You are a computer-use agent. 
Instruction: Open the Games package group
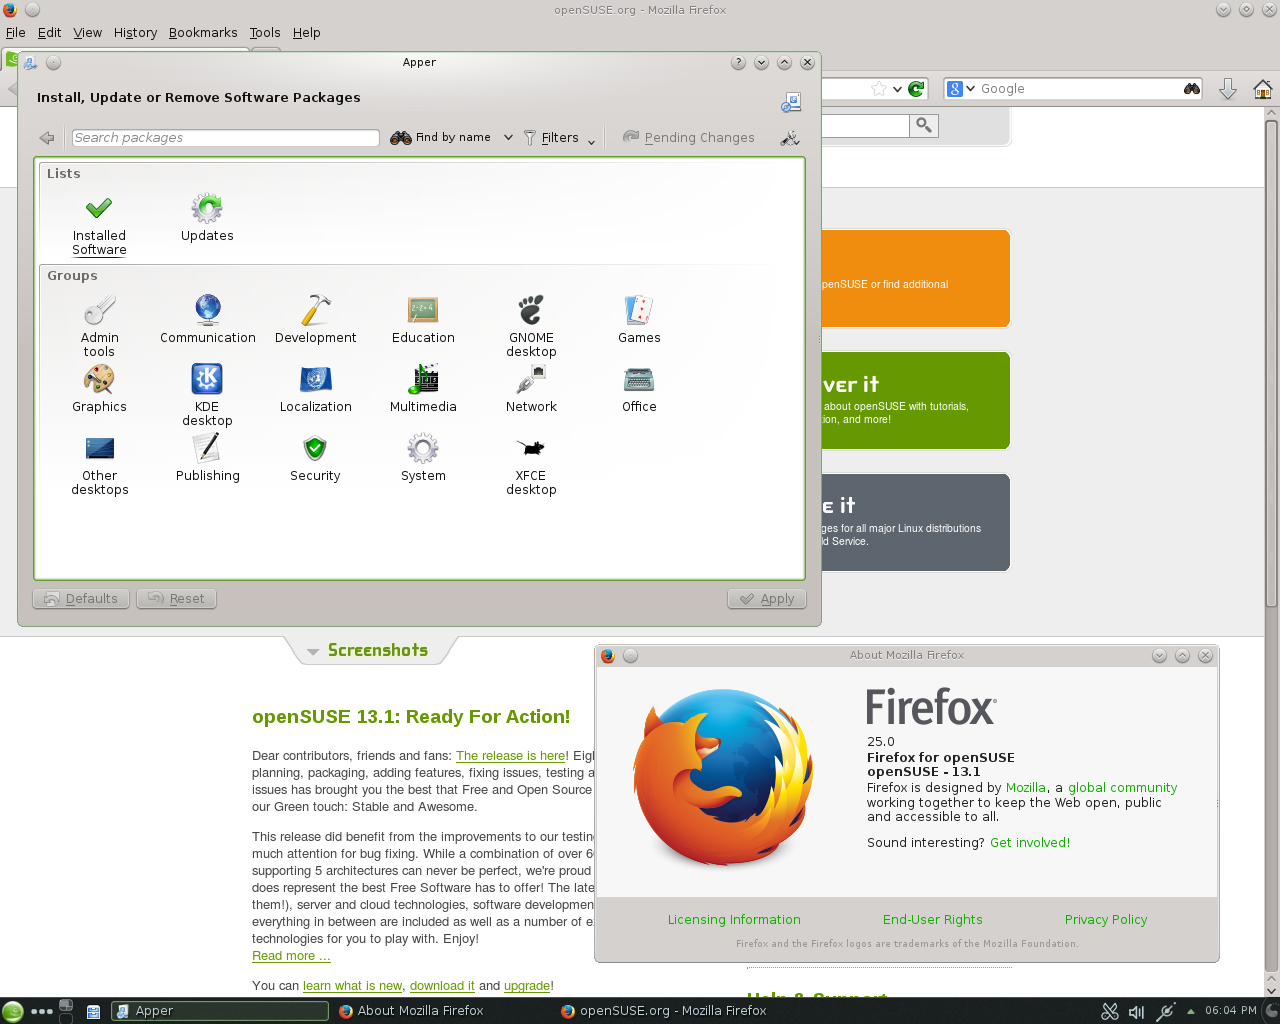click(x=639, y=319)
